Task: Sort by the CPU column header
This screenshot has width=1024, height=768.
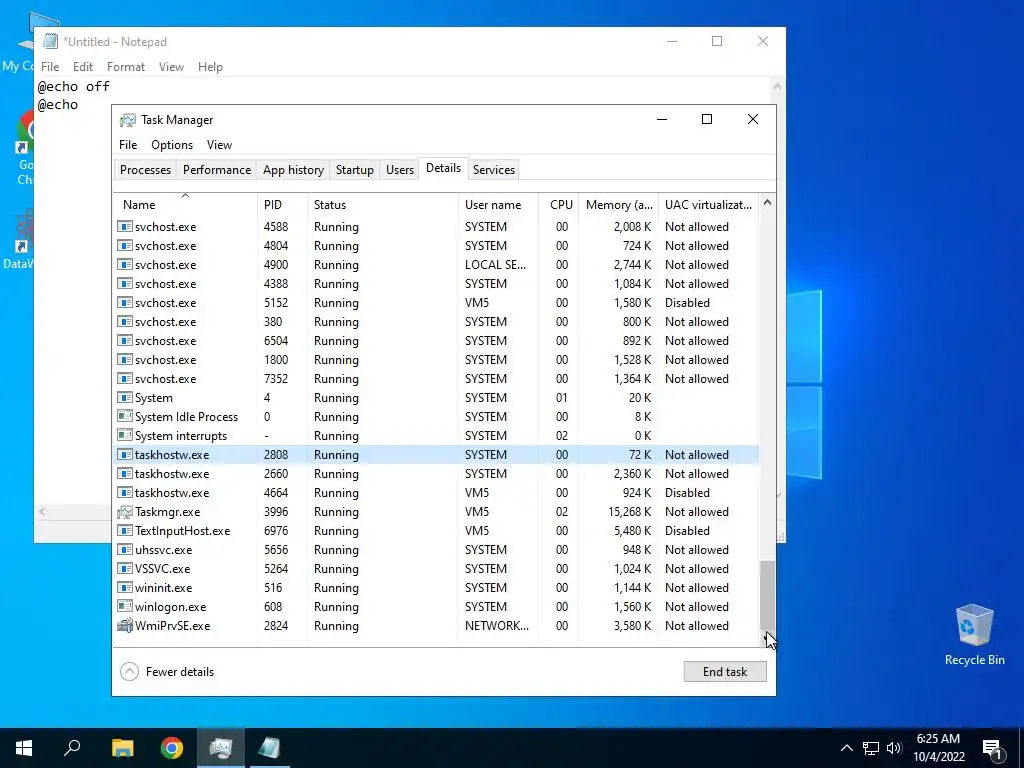Action: (x=560, y=204)
